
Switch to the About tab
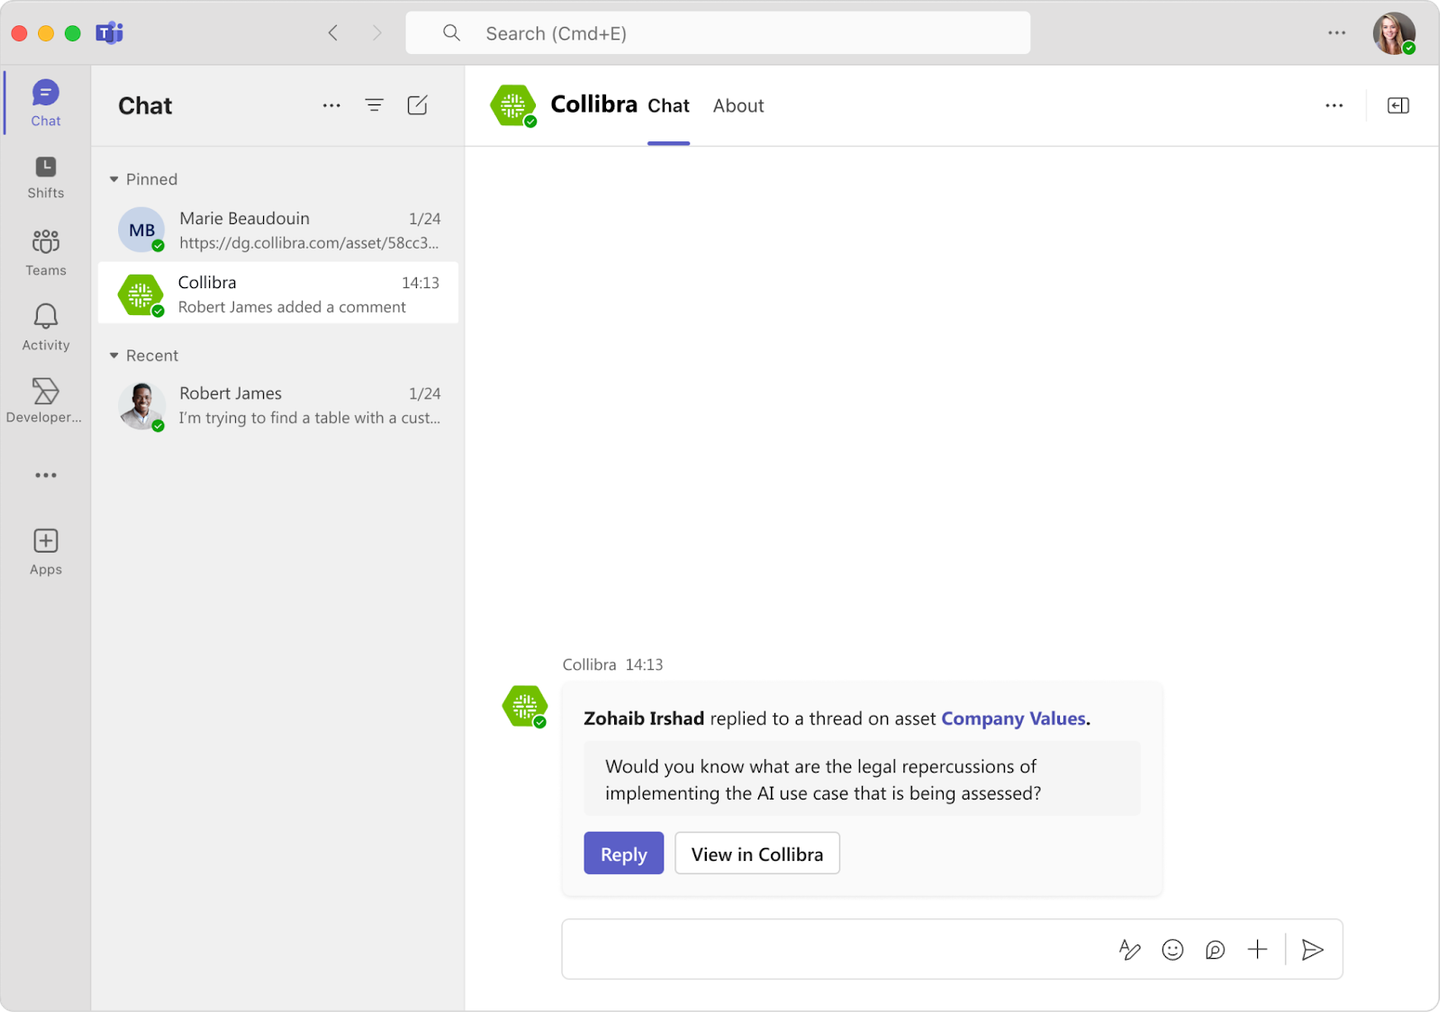click(x=738, y=105)
